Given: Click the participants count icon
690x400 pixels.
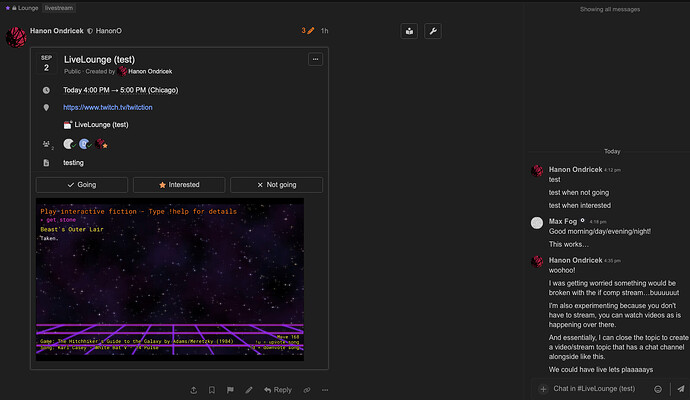Looking at the screenshot, I should tap(47, 144).
